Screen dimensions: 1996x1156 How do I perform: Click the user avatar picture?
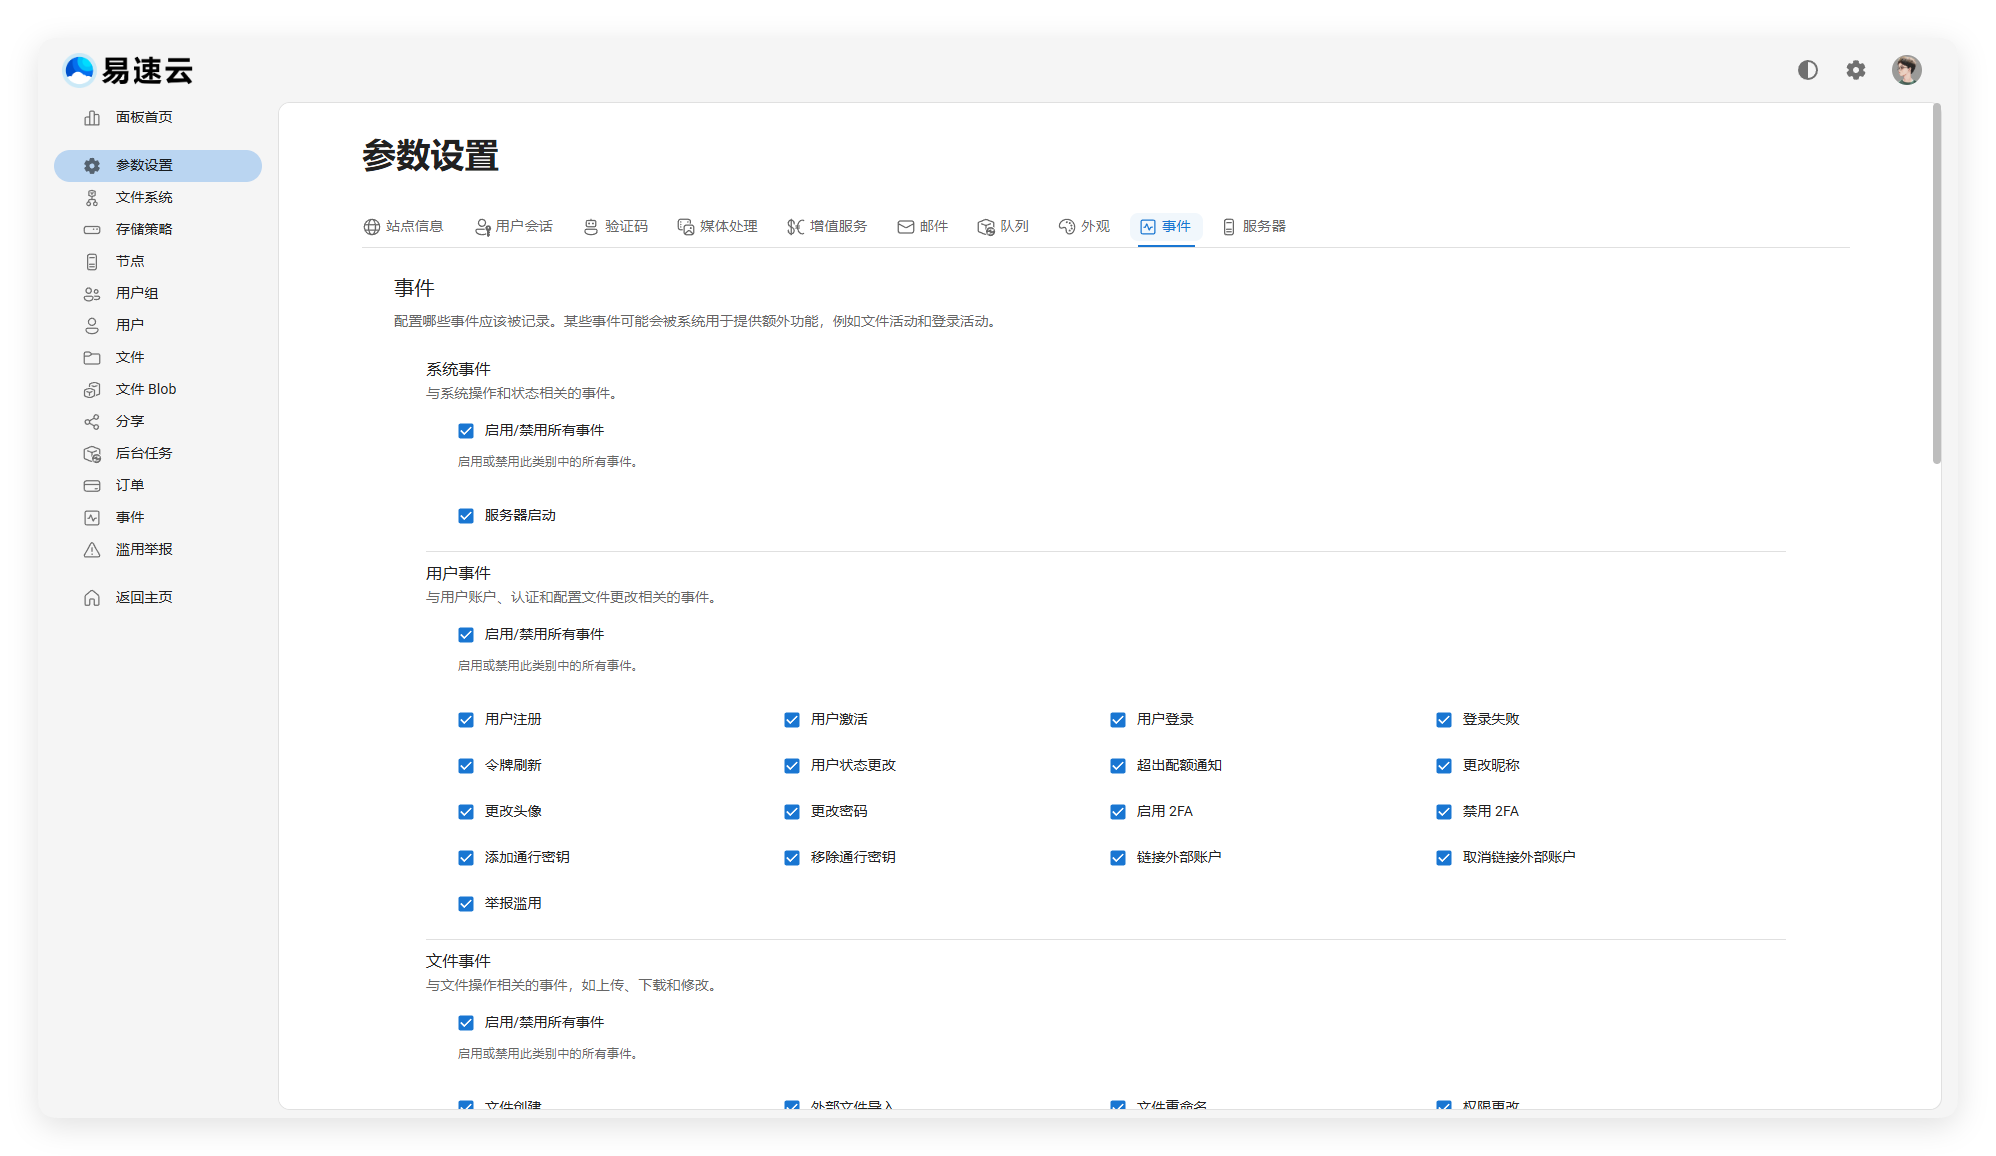point(1906,70)
